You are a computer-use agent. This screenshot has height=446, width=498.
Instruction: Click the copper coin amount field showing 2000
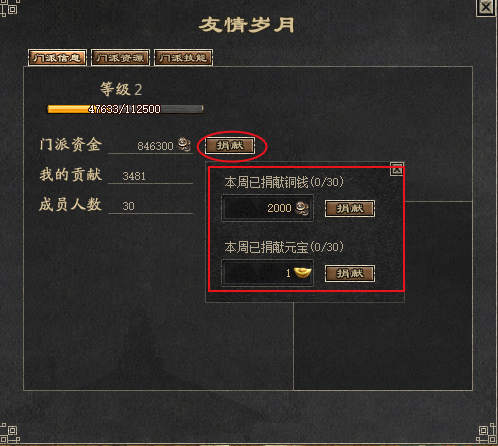pyautogui.click(x=268, y=208)
